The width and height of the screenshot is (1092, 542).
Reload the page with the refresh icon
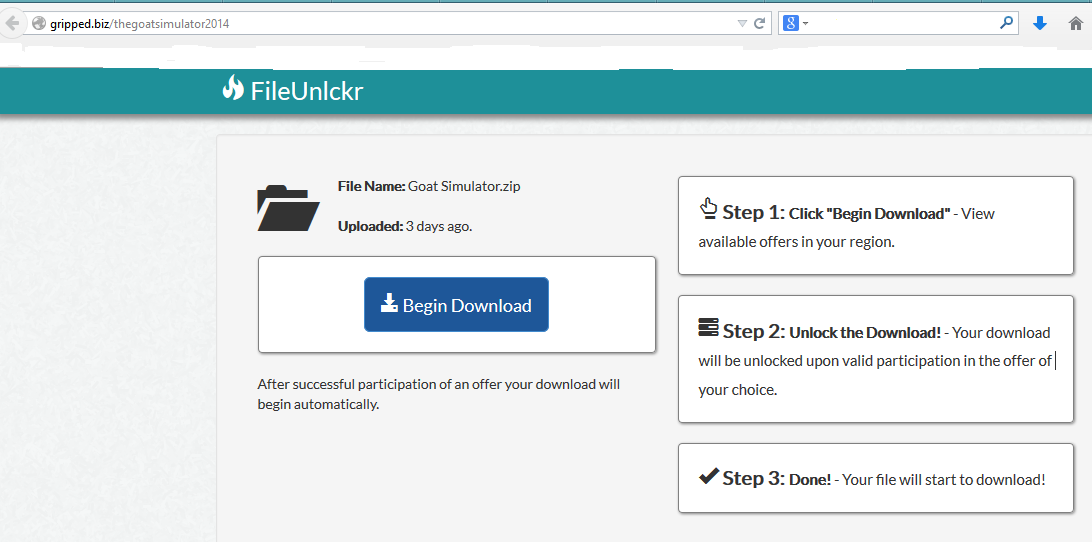pyautogui.click(x=760, y=23)
